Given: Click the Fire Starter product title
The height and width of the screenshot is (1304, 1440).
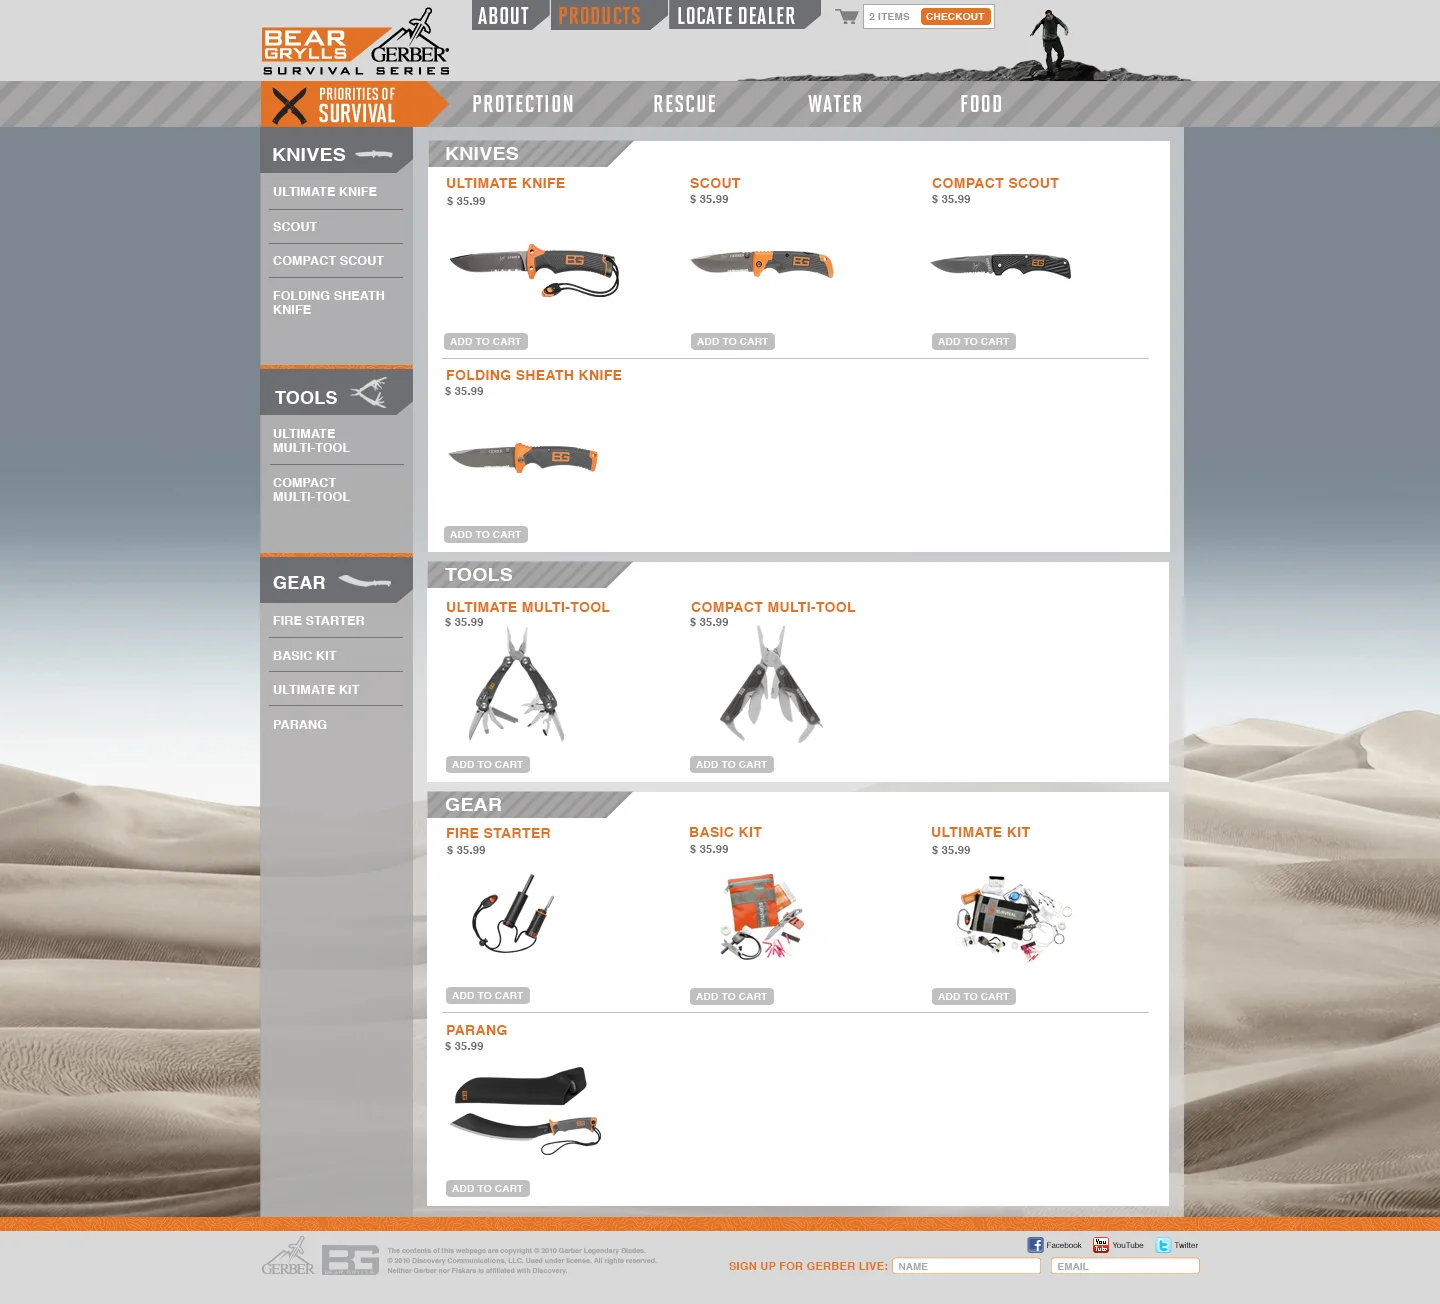Looking at the screenshot, I should click(x=498, y=833).
